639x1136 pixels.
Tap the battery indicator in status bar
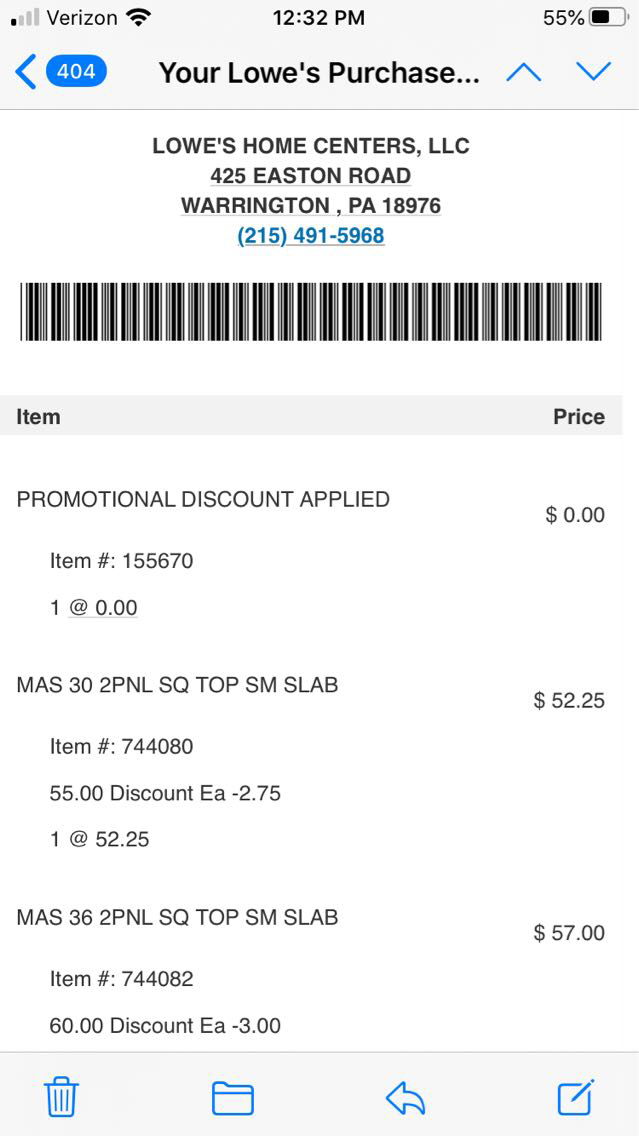pos(607,18)
